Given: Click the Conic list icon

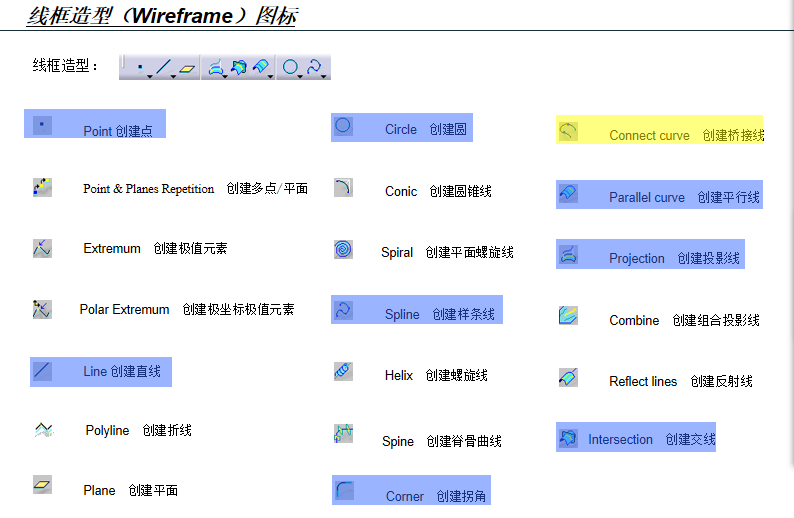Looking at the screenshot, I should (343, 187).
